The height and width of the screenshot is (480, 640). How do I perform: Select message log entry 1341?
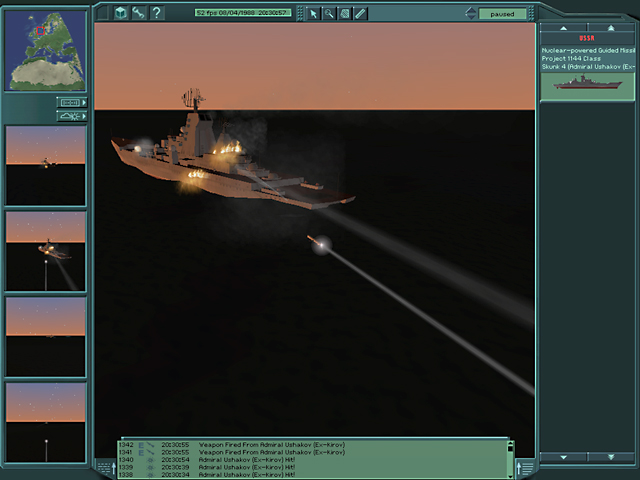click(313, 452)
